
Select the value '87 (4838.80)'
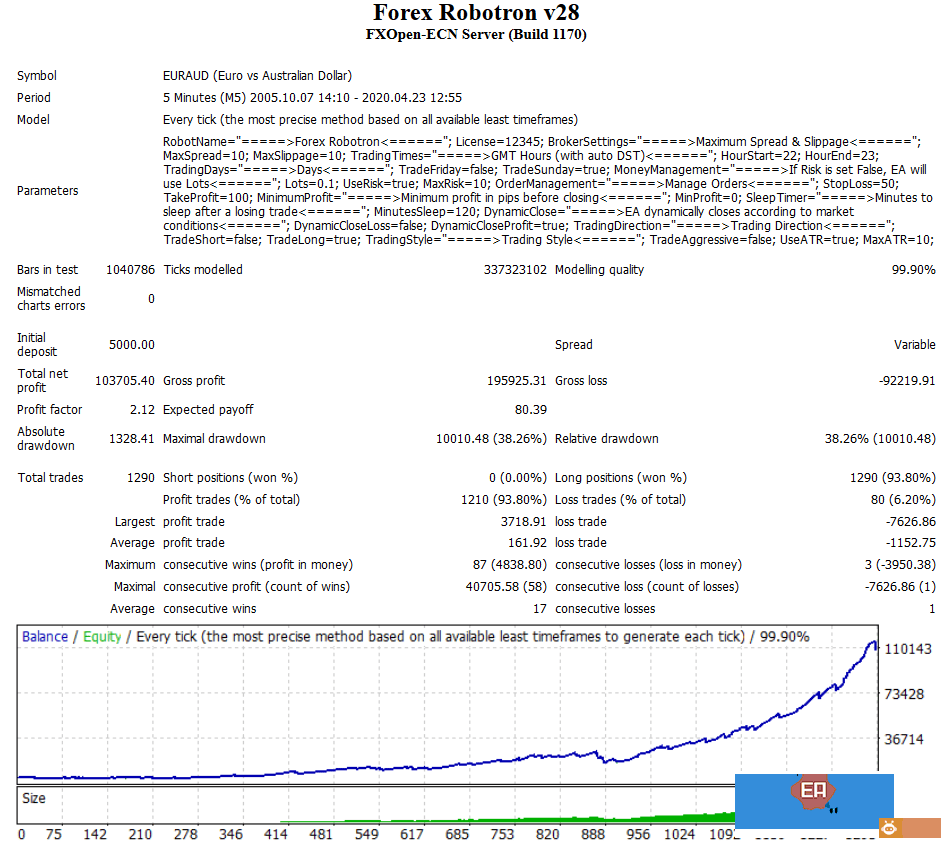pos(510,565)
